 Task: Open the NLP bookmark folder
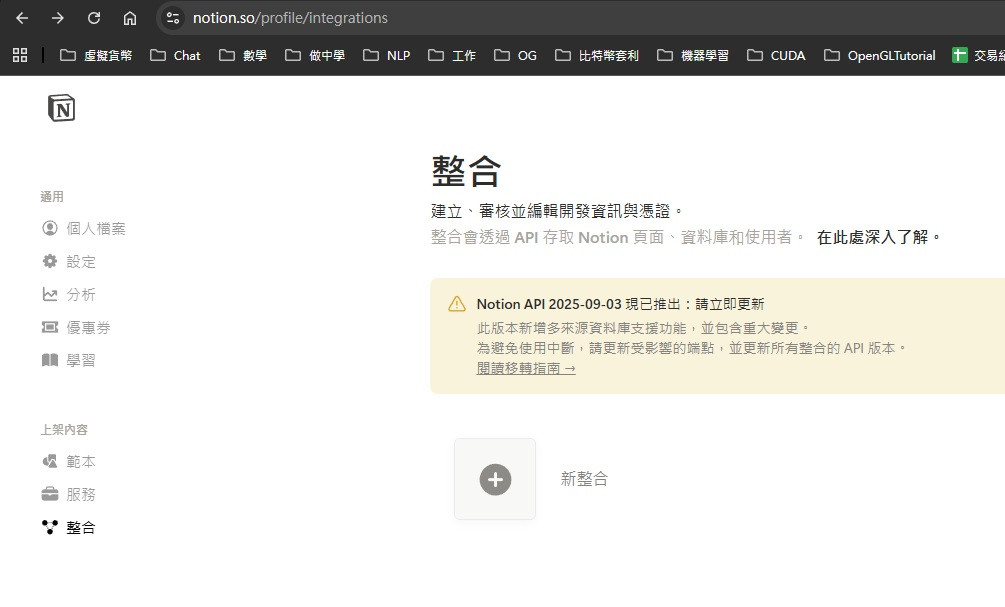tap(386, 55)
